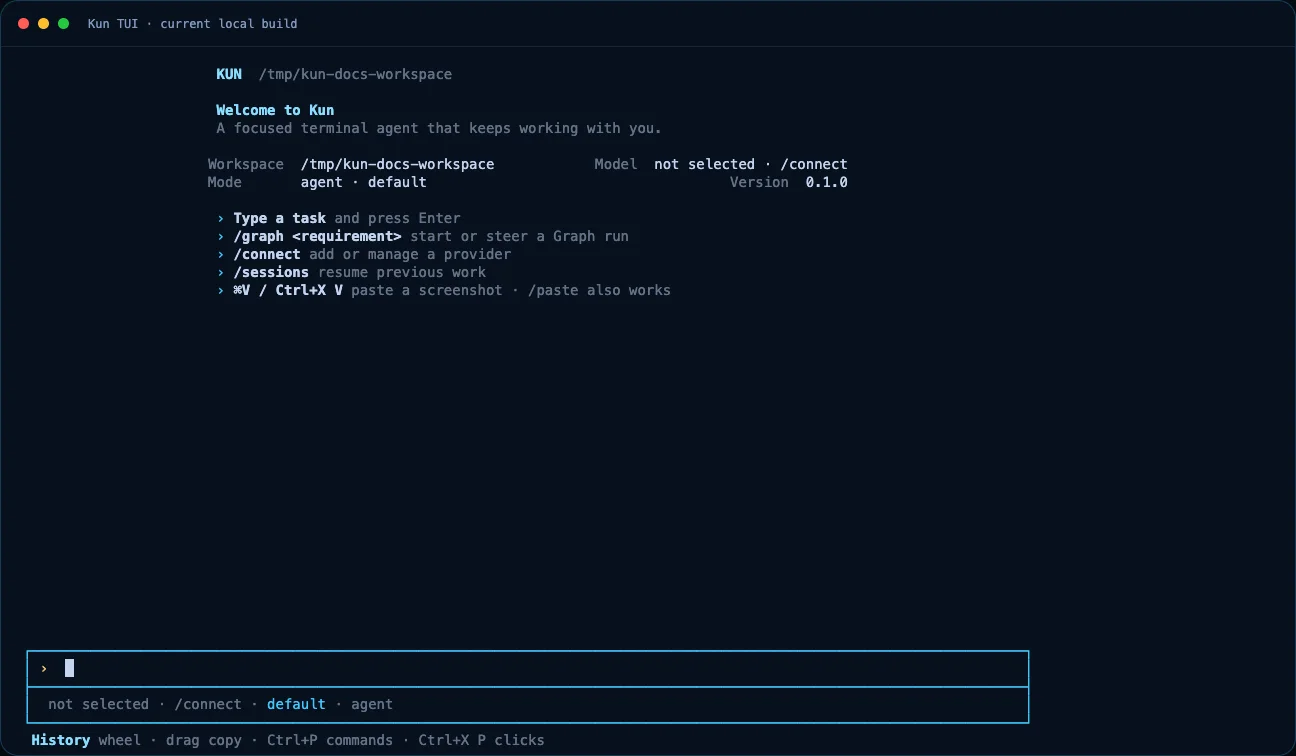Click the yellow minimize window button
1296x756 pixels.
(x=44, y=23)
